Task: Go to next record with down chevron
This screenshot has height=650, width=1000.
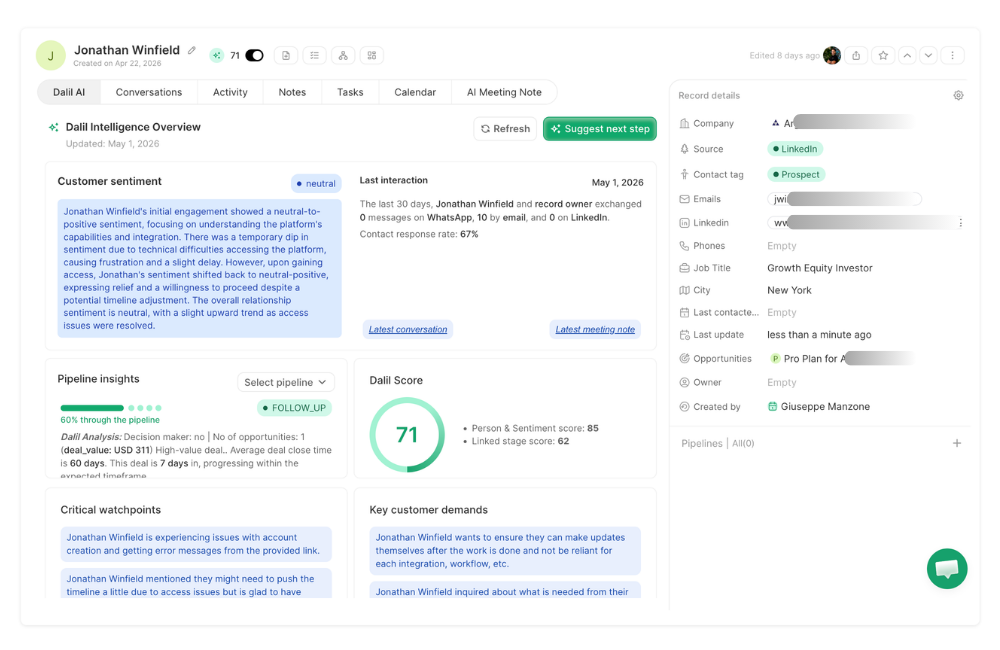Action: pyautogui.click(x=929, y=55)
